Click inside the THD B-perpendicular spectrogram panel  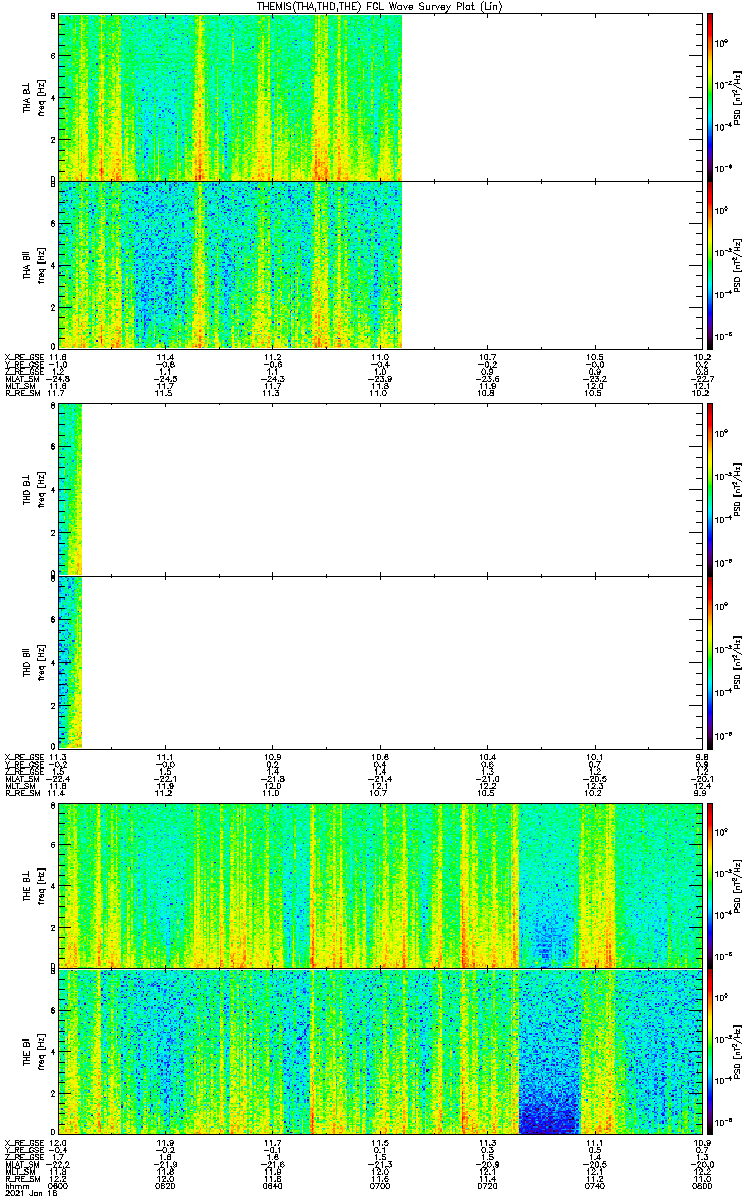pyautogui.click(x=380, y=489)
